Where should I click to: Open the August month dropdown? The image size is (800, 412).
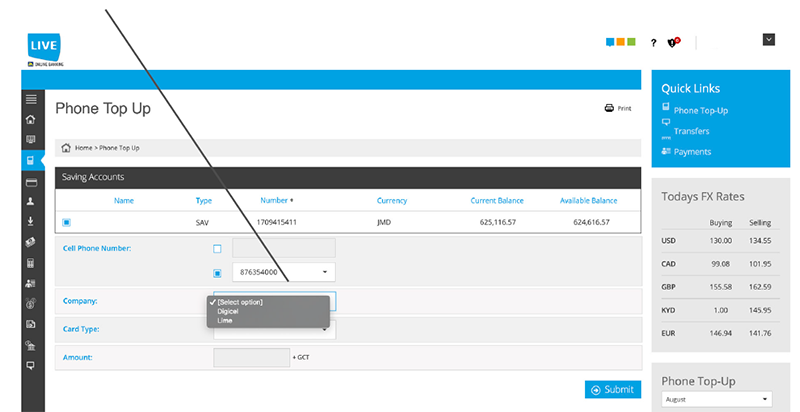pyautogui.click(x=717, y=399)
